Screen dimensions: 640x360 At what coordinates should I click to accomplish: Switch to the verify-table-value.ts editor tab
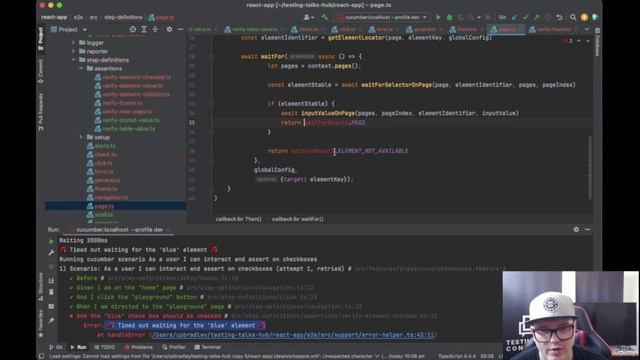pyautogui.click(x=250, y=29)
